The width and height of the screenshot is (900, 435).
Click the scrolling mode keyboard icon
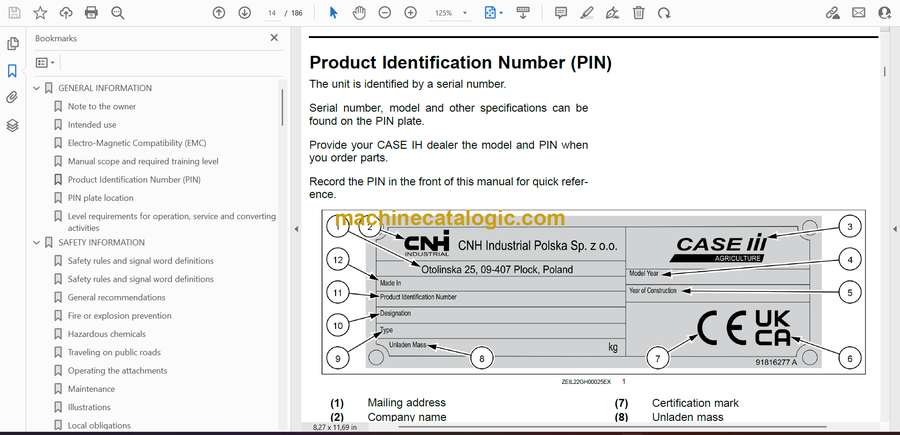coord(523,13)
